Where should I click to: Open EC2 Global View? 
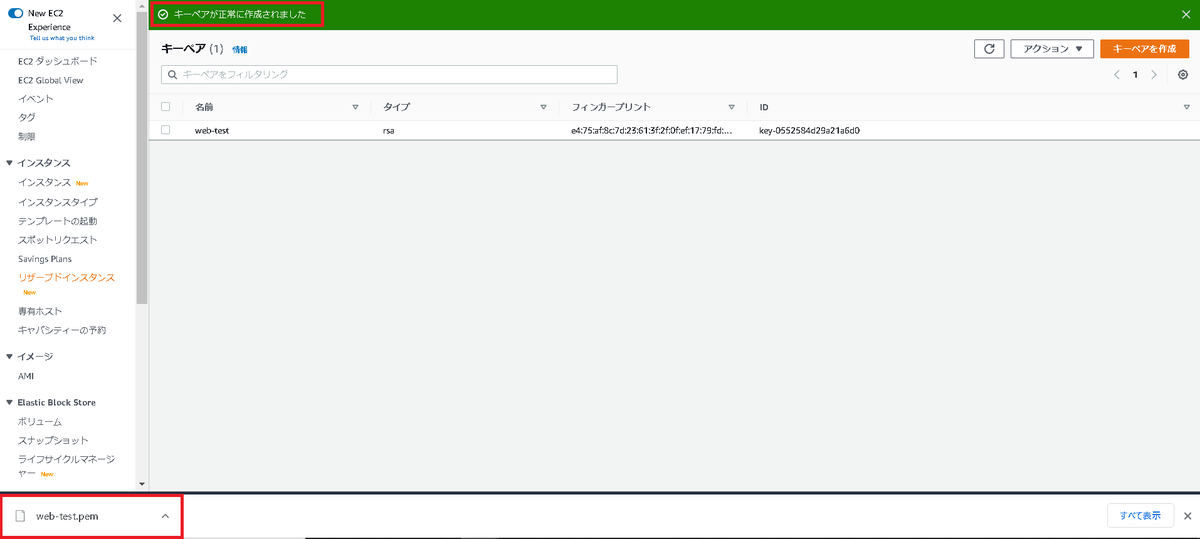pos(50,80)
